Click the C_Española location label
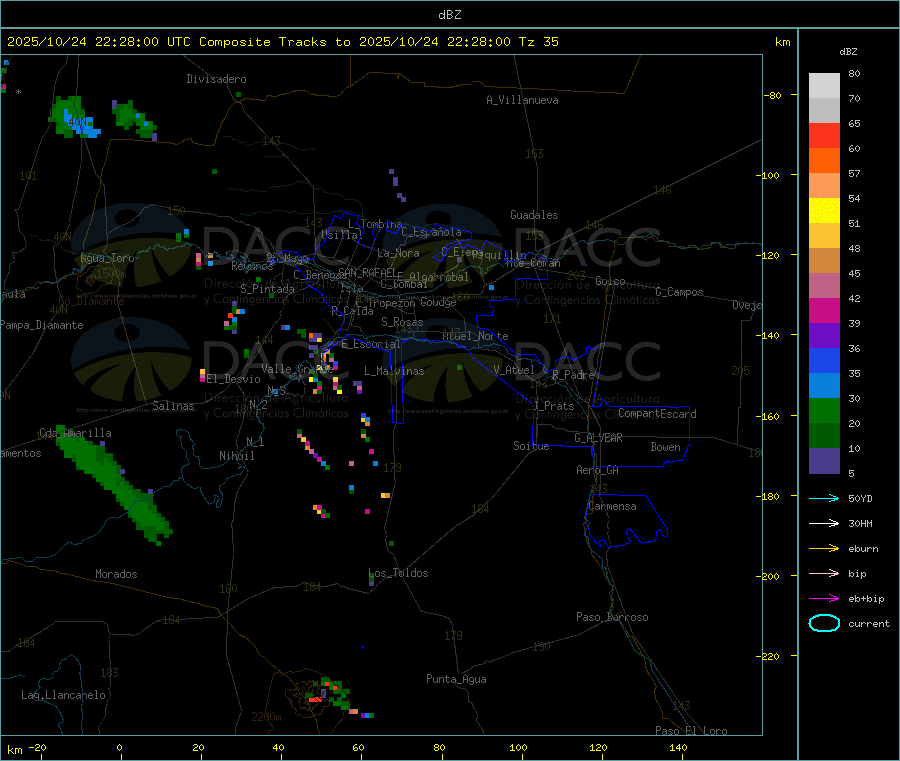The width and height of the screenshot is (900, 761). point(431,232)
